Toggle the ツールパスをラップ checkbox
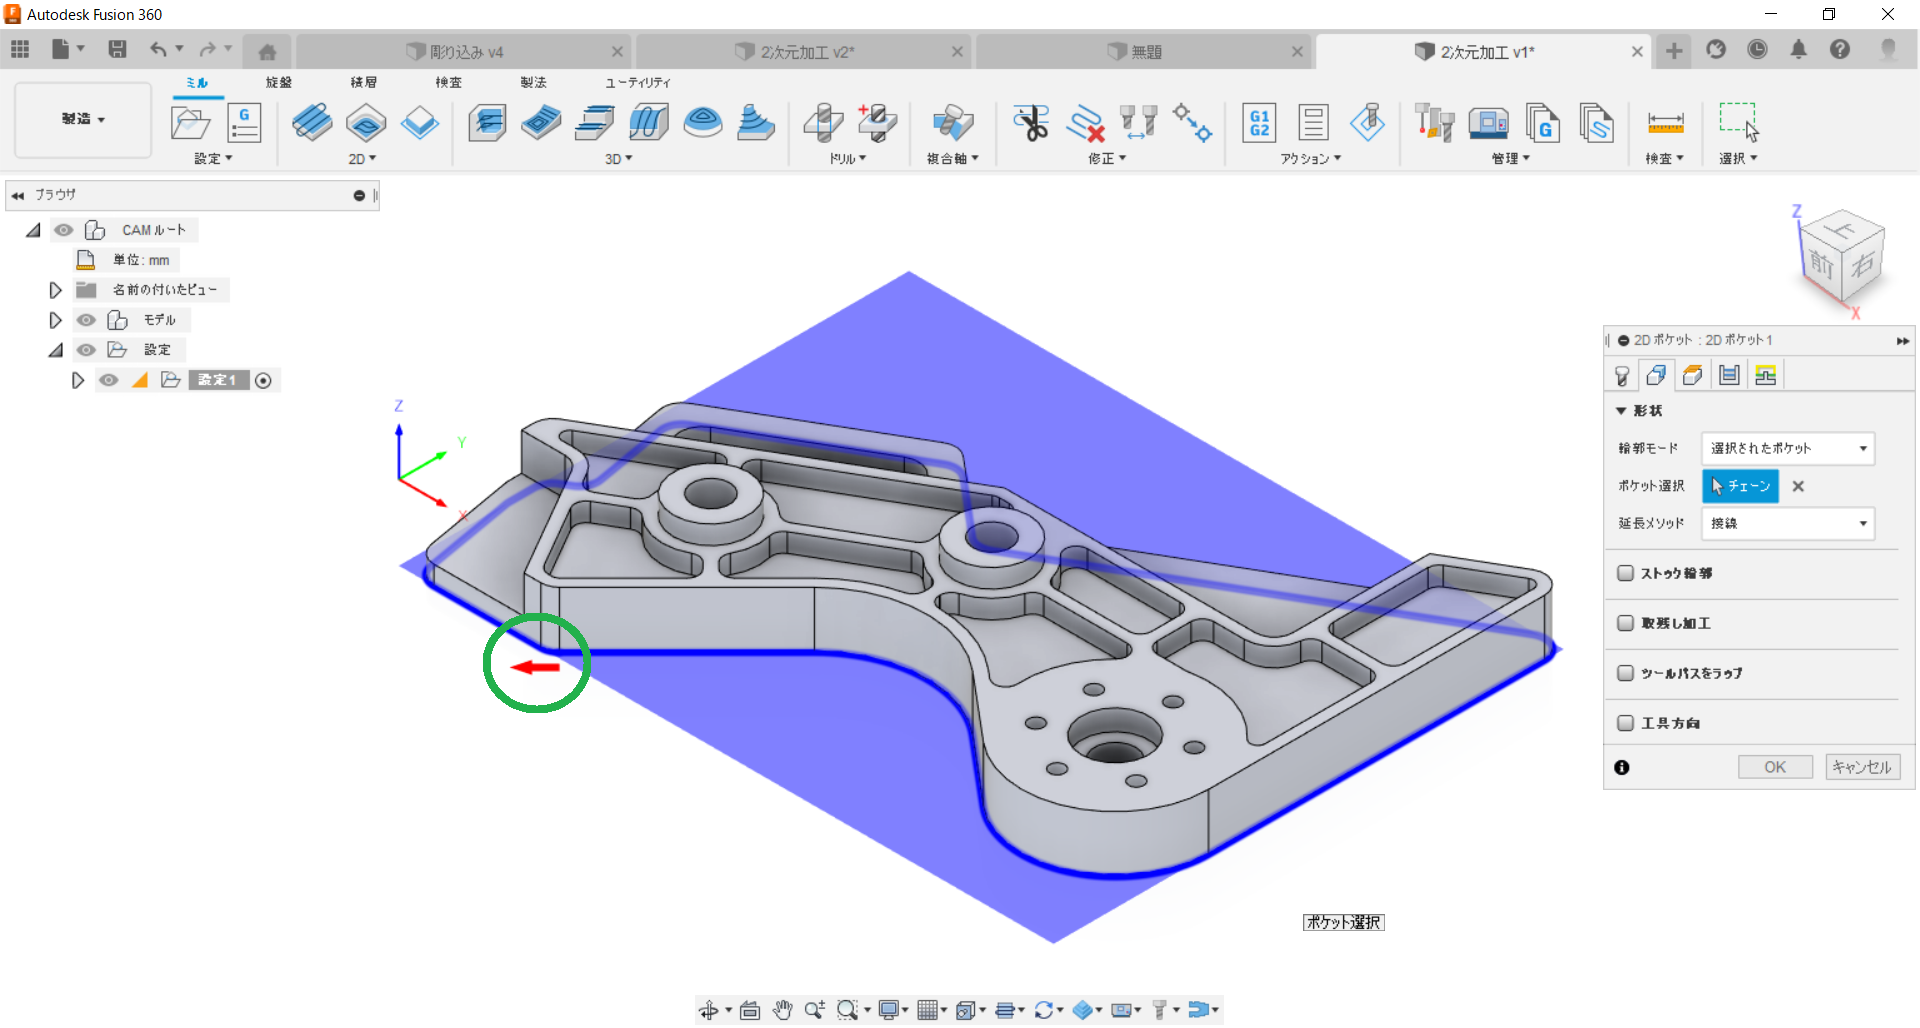 point(1625,673)
